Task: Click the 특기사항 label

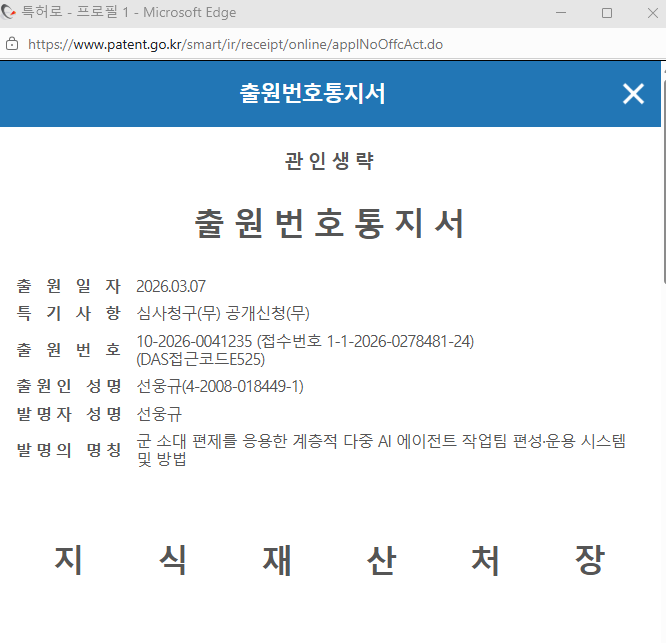Action: click(x=69, y=313)
